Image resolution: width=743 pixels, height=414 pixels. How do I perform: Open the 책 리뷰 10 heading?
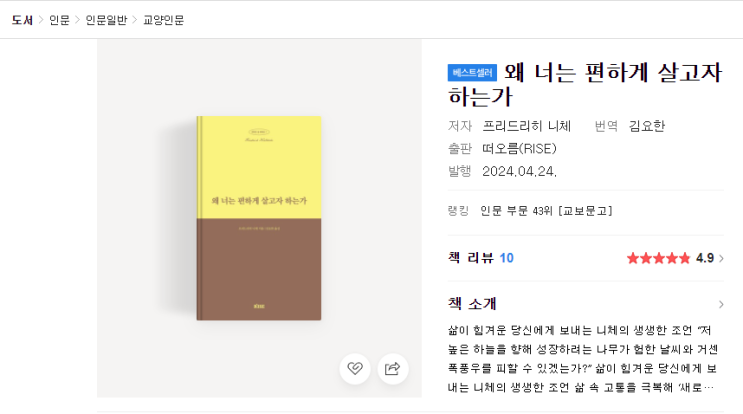(x=481, y=258)
